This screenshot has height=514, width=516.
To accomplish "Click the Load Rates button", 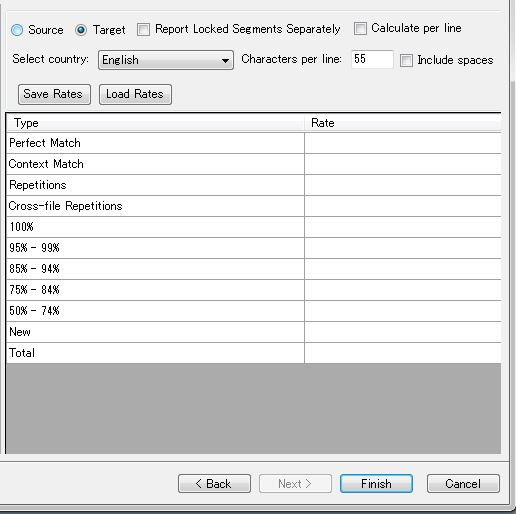I will pos(135,94).
